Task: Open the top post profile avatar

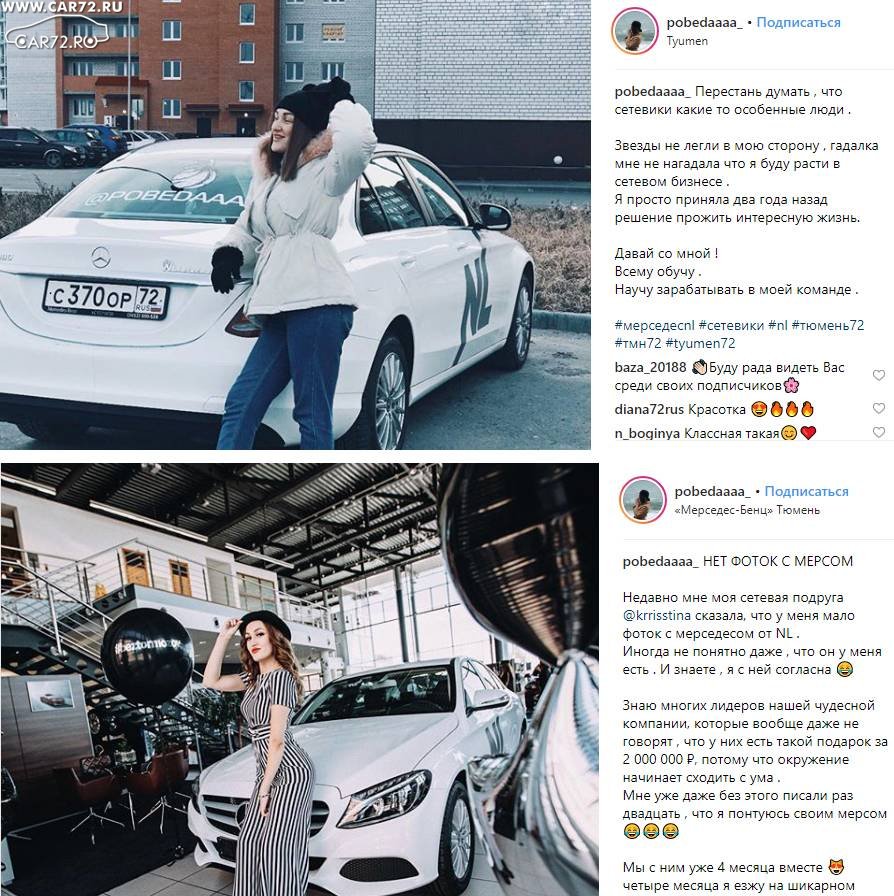Action: coord(634,31)
